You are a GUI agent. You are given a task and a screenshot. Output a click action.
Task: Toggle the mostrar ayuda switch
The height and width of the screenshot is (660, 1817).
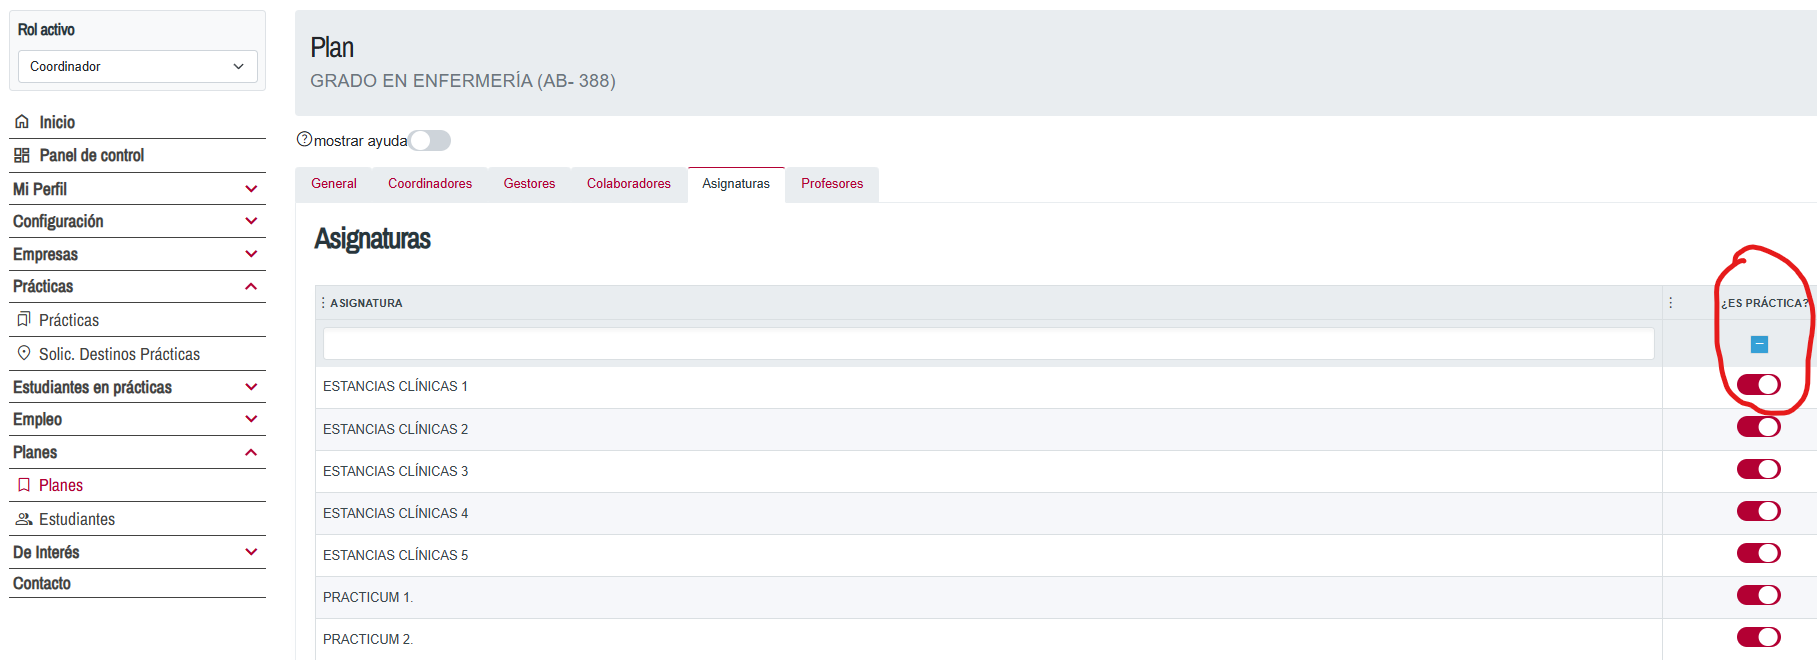coord(430,141)
